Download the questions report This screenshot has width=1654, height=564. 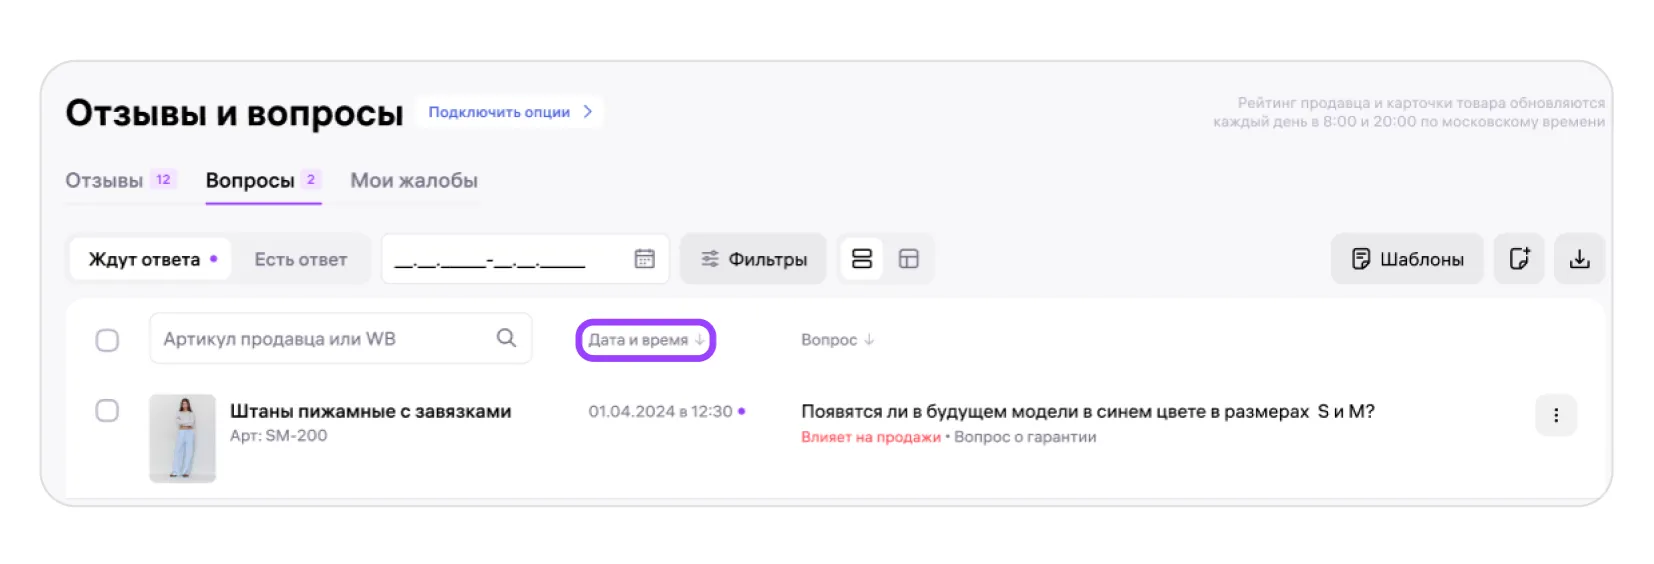pos(1579,259)
